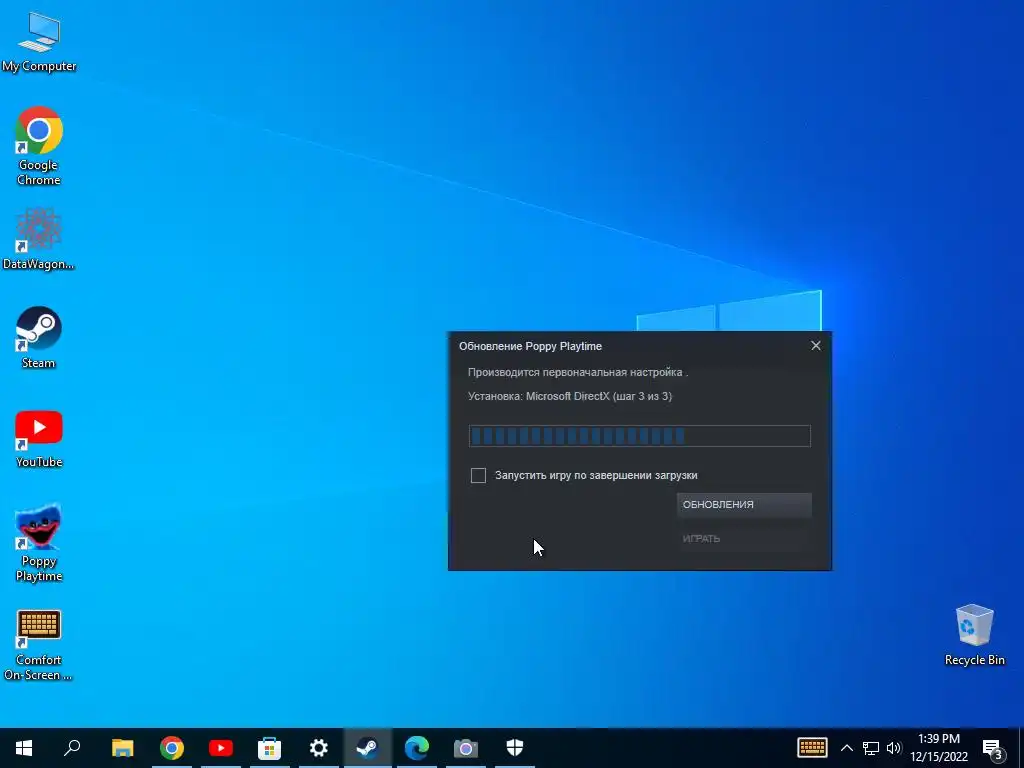Open YouTube from the taskbar
Viewport: 1024px width, 768px height.
(221, 748)
